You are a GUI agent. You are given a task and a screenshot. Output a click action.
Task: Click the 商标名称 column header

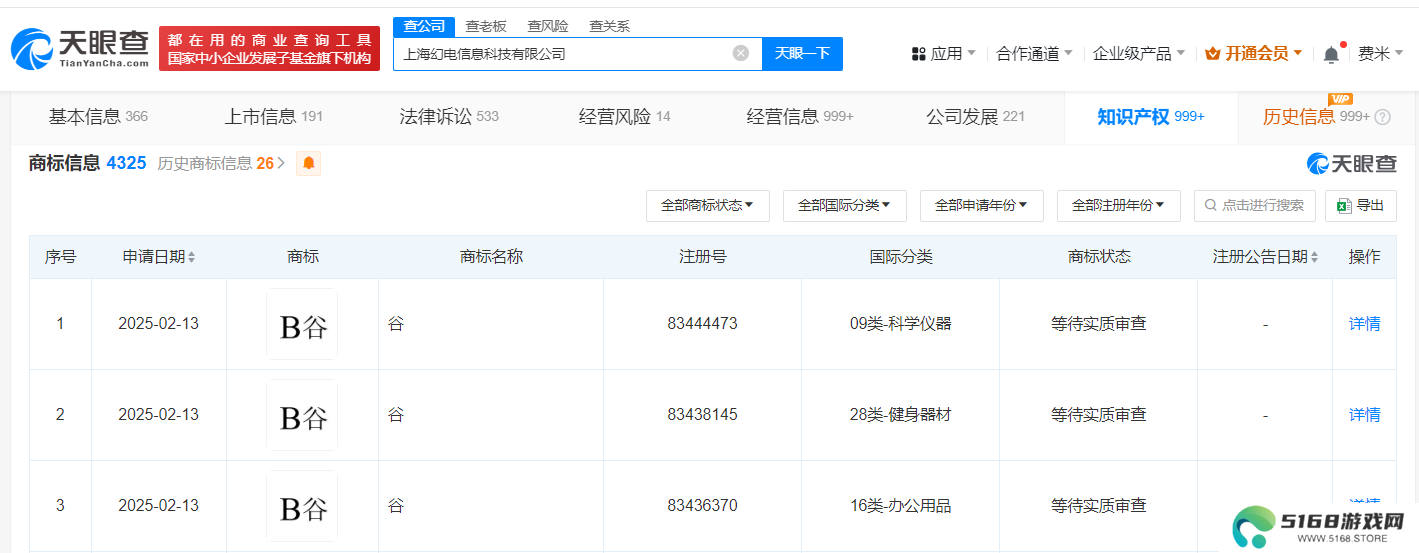491,257
